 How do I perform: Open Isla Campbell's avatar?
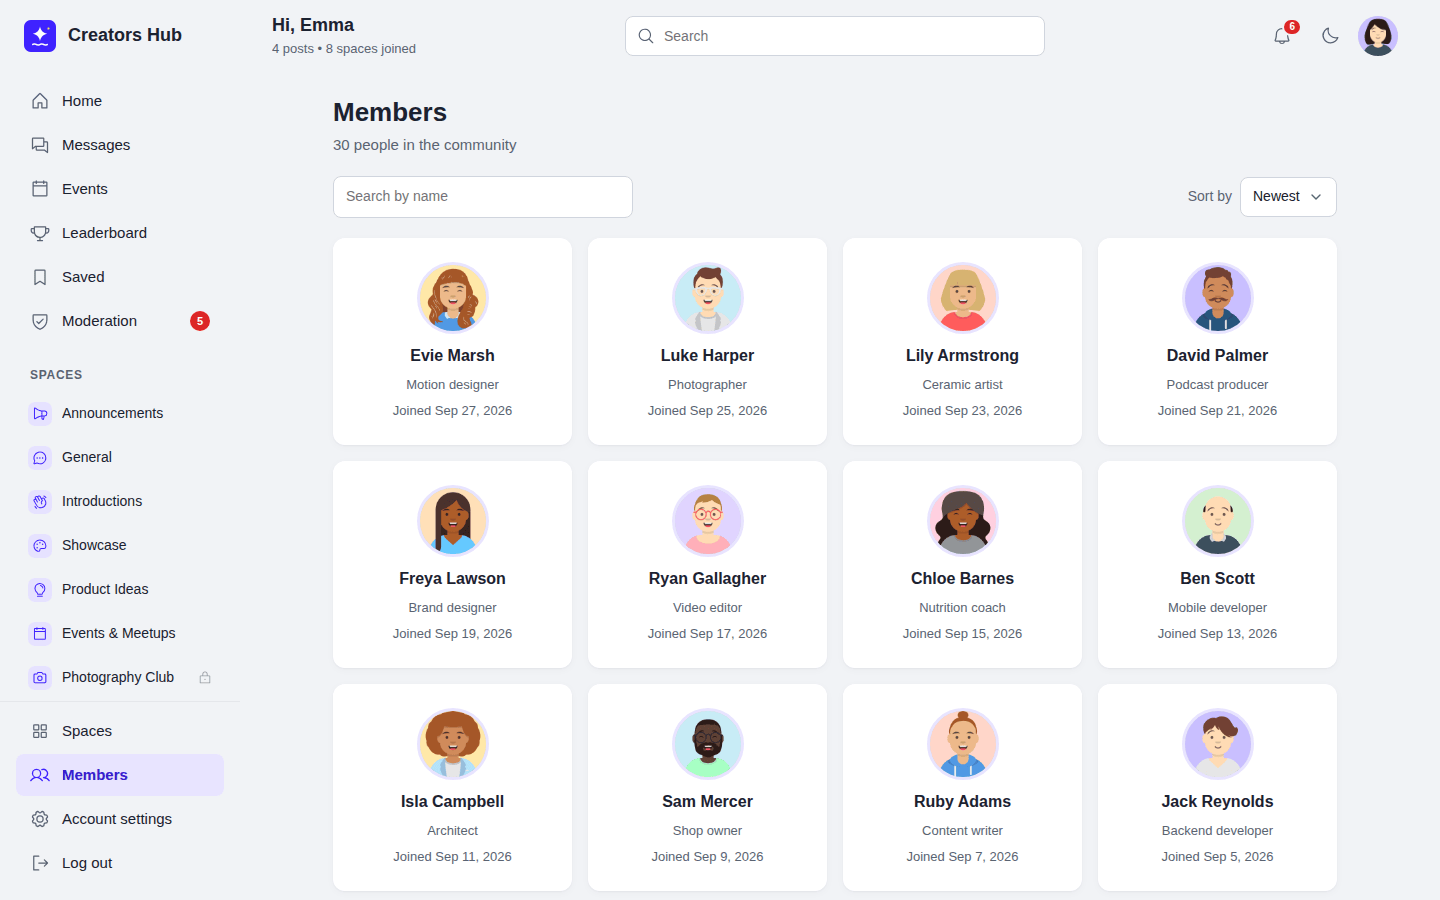click(x=453, y=744)
